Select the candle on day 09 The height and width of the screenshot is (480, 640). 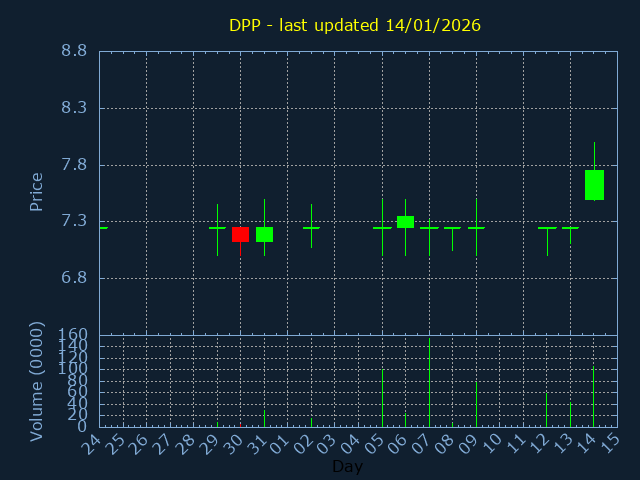pyautogui.click(x=476, y=228)
